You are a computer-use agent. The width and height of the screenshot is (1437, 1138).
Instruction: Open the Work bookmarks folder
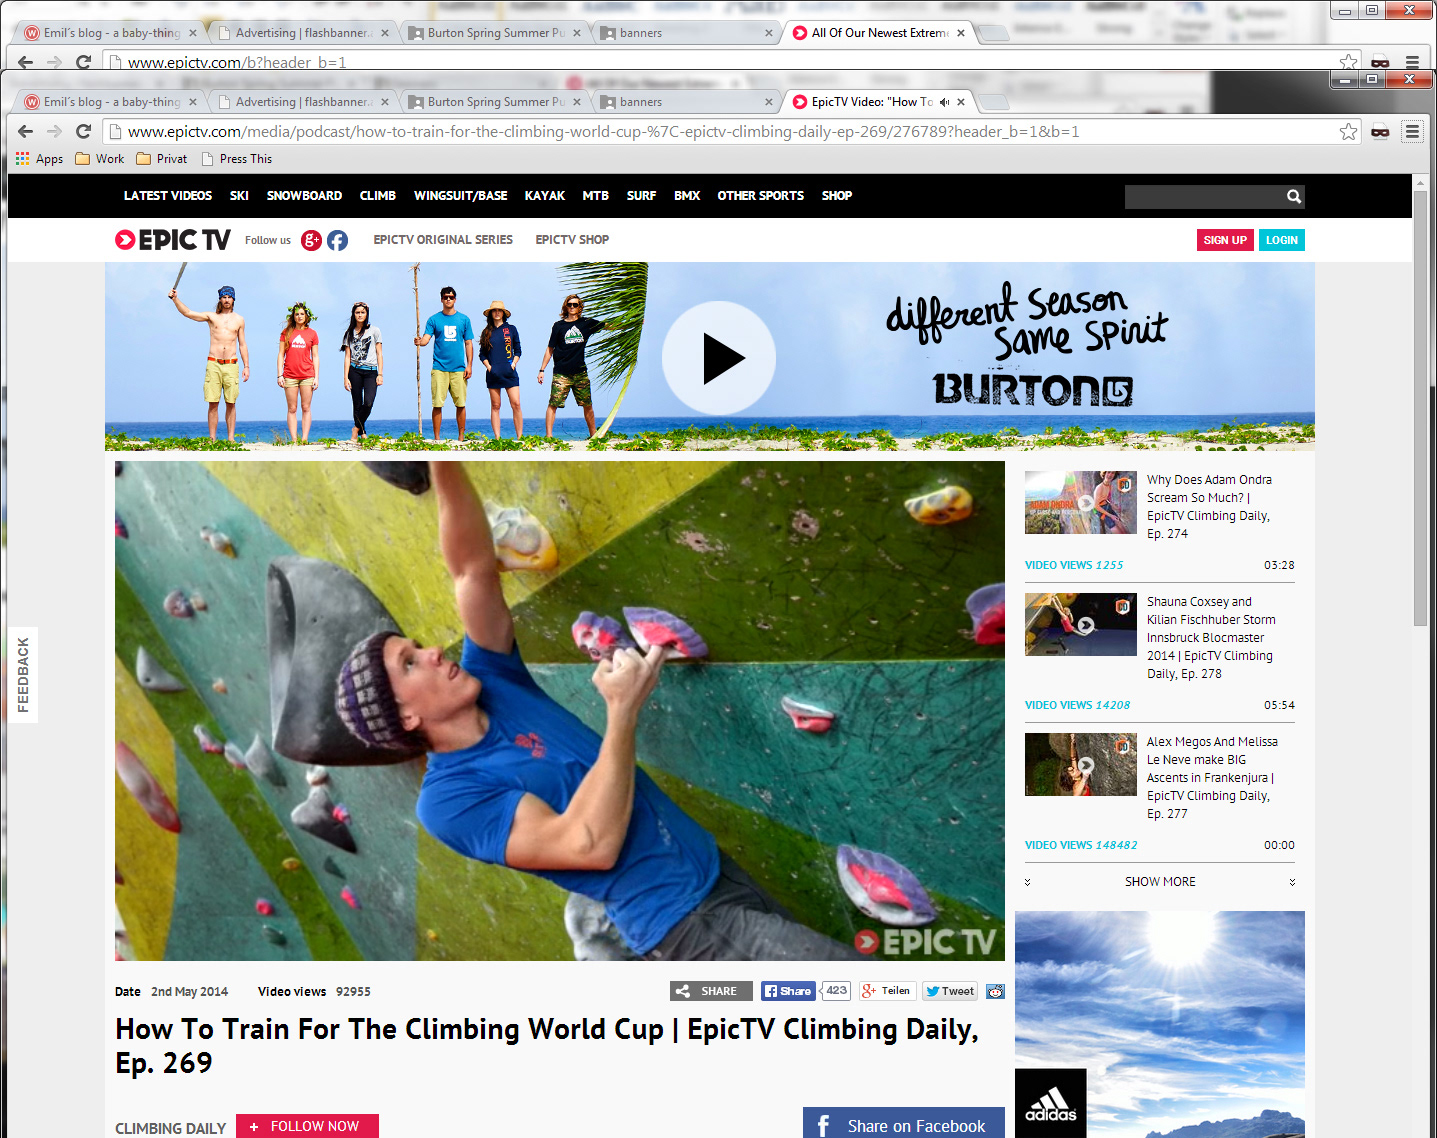100,159
